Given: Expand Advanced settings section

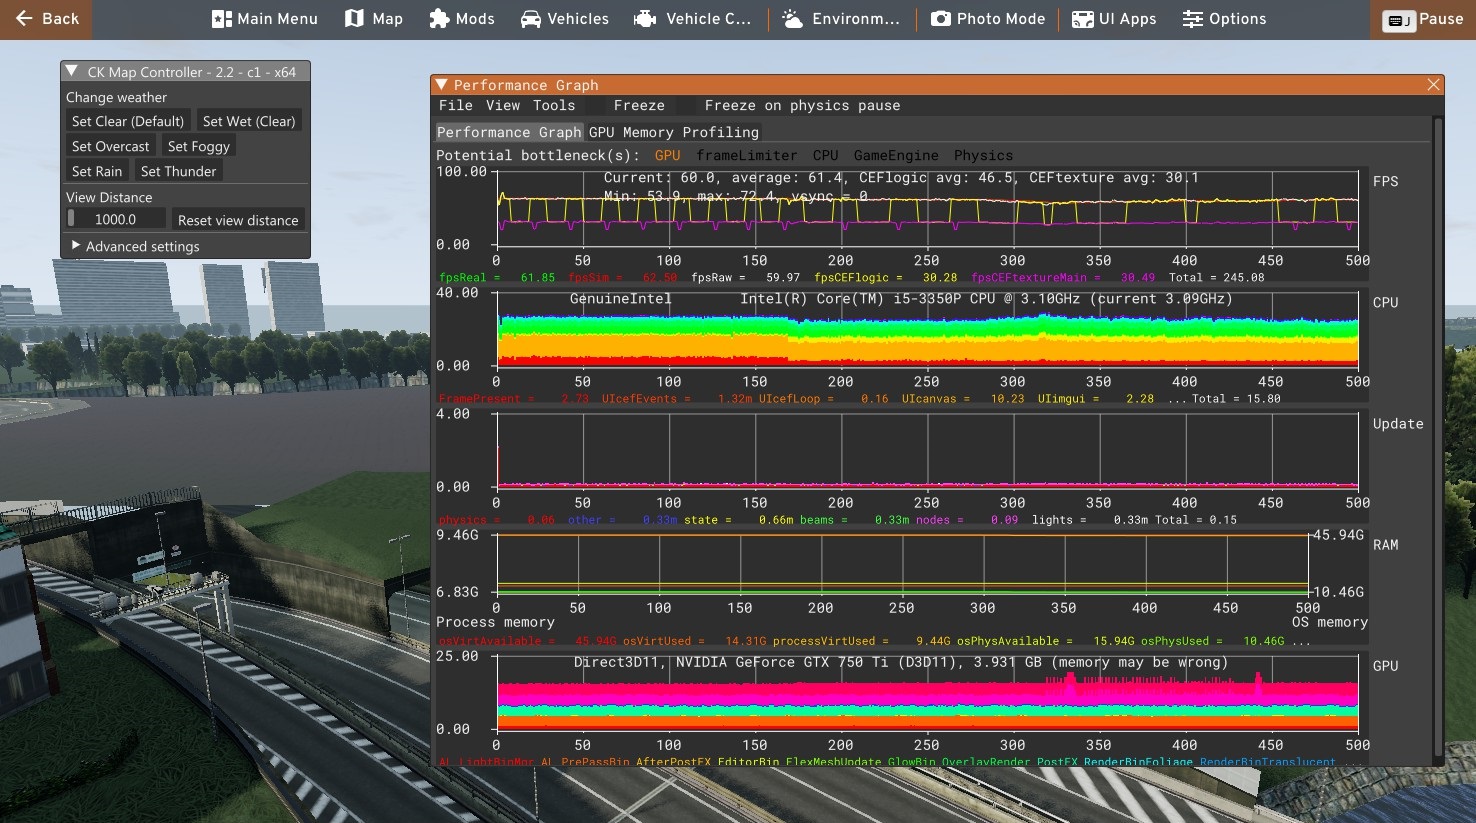Looking at the screenshot, I should coord(76,246).
